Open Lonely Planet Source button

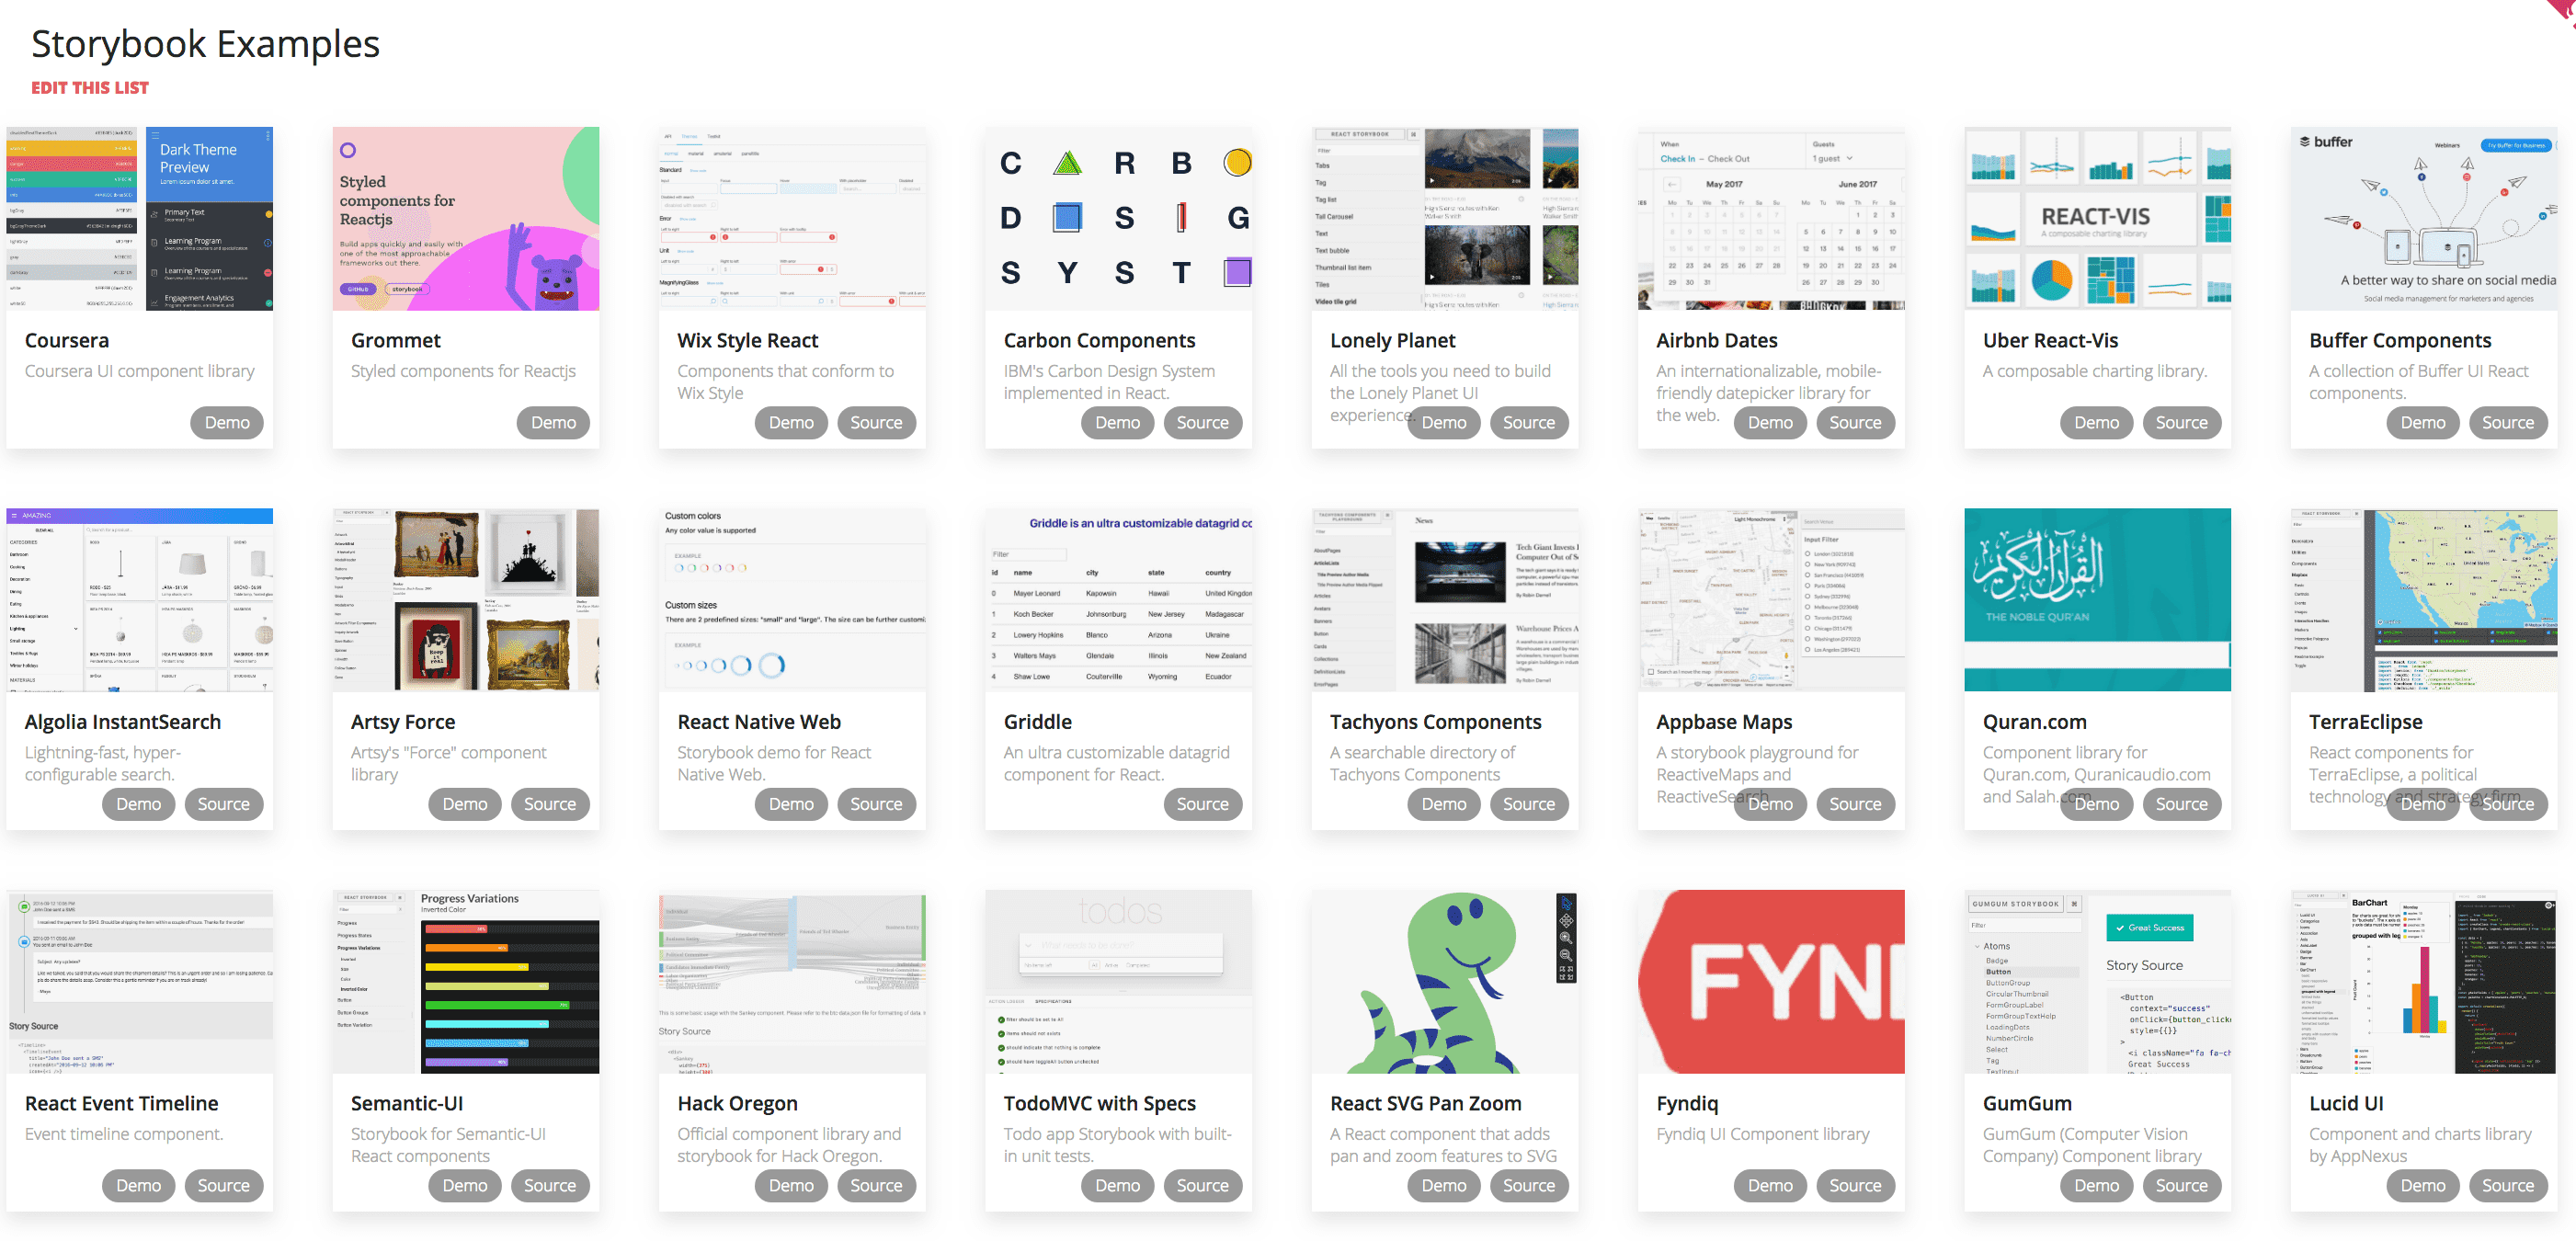pos(1529,423)
